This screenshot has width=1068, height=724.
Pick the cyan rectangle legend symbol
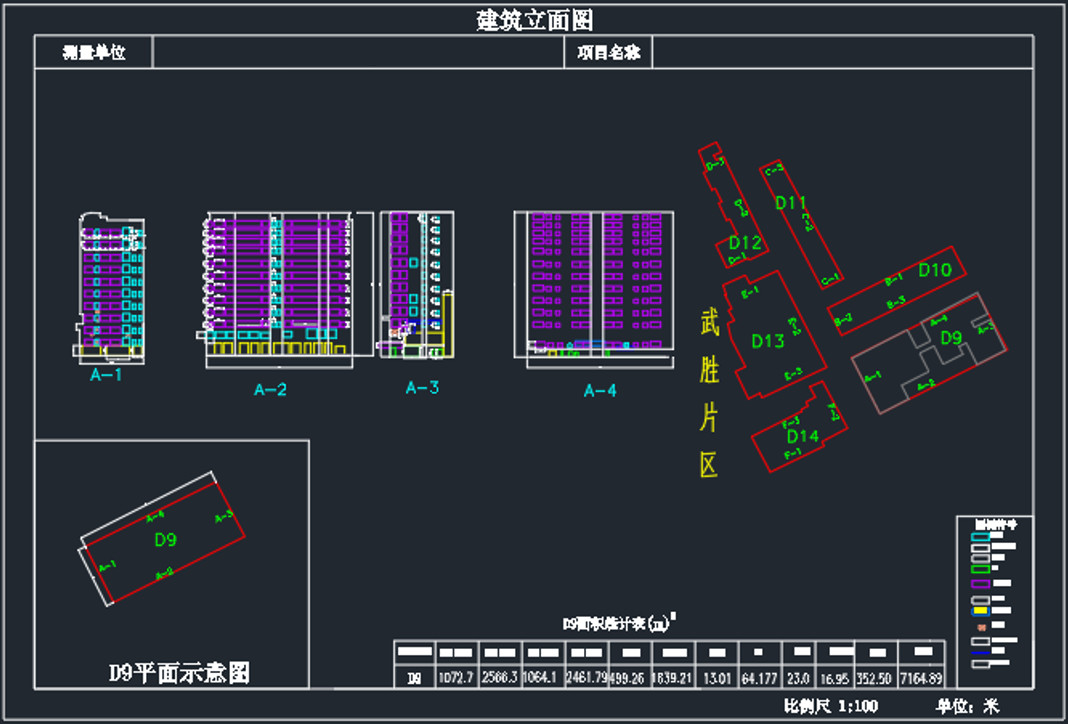(980, 537)
